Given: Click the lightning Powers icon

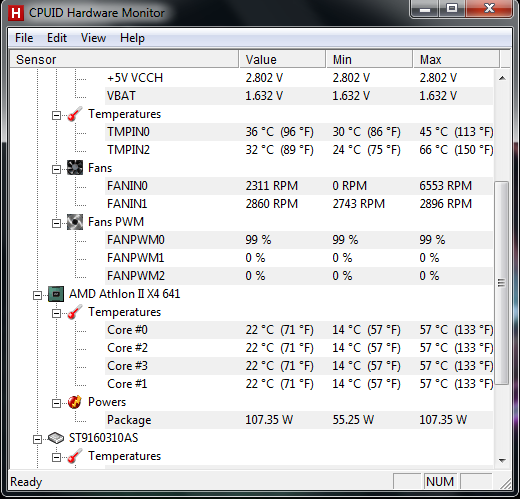Looking at the screenshot, I should [x=75, y=402].
